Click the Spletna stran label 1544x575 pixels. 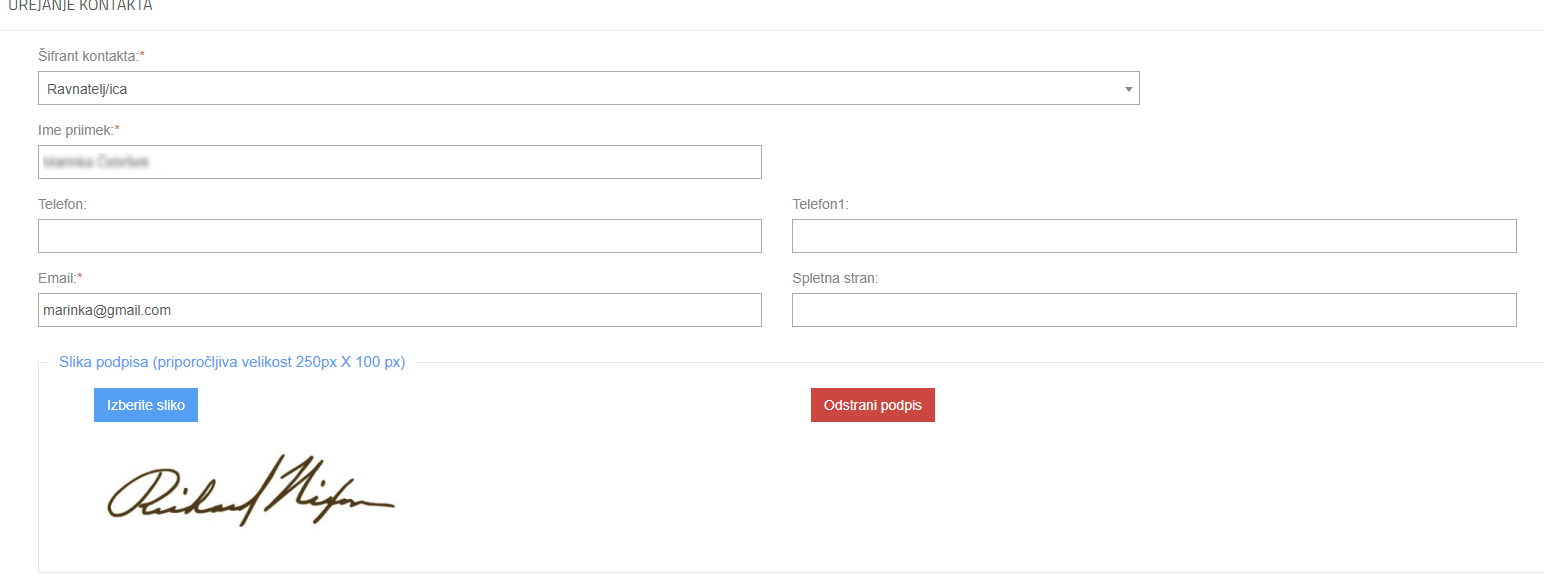coord(835,278)
